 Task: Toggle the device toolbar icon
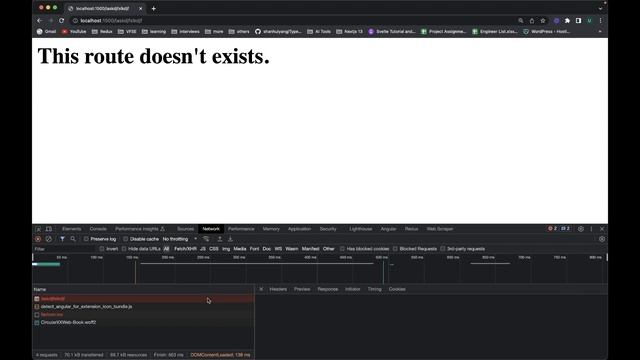[x=49, y=229]
